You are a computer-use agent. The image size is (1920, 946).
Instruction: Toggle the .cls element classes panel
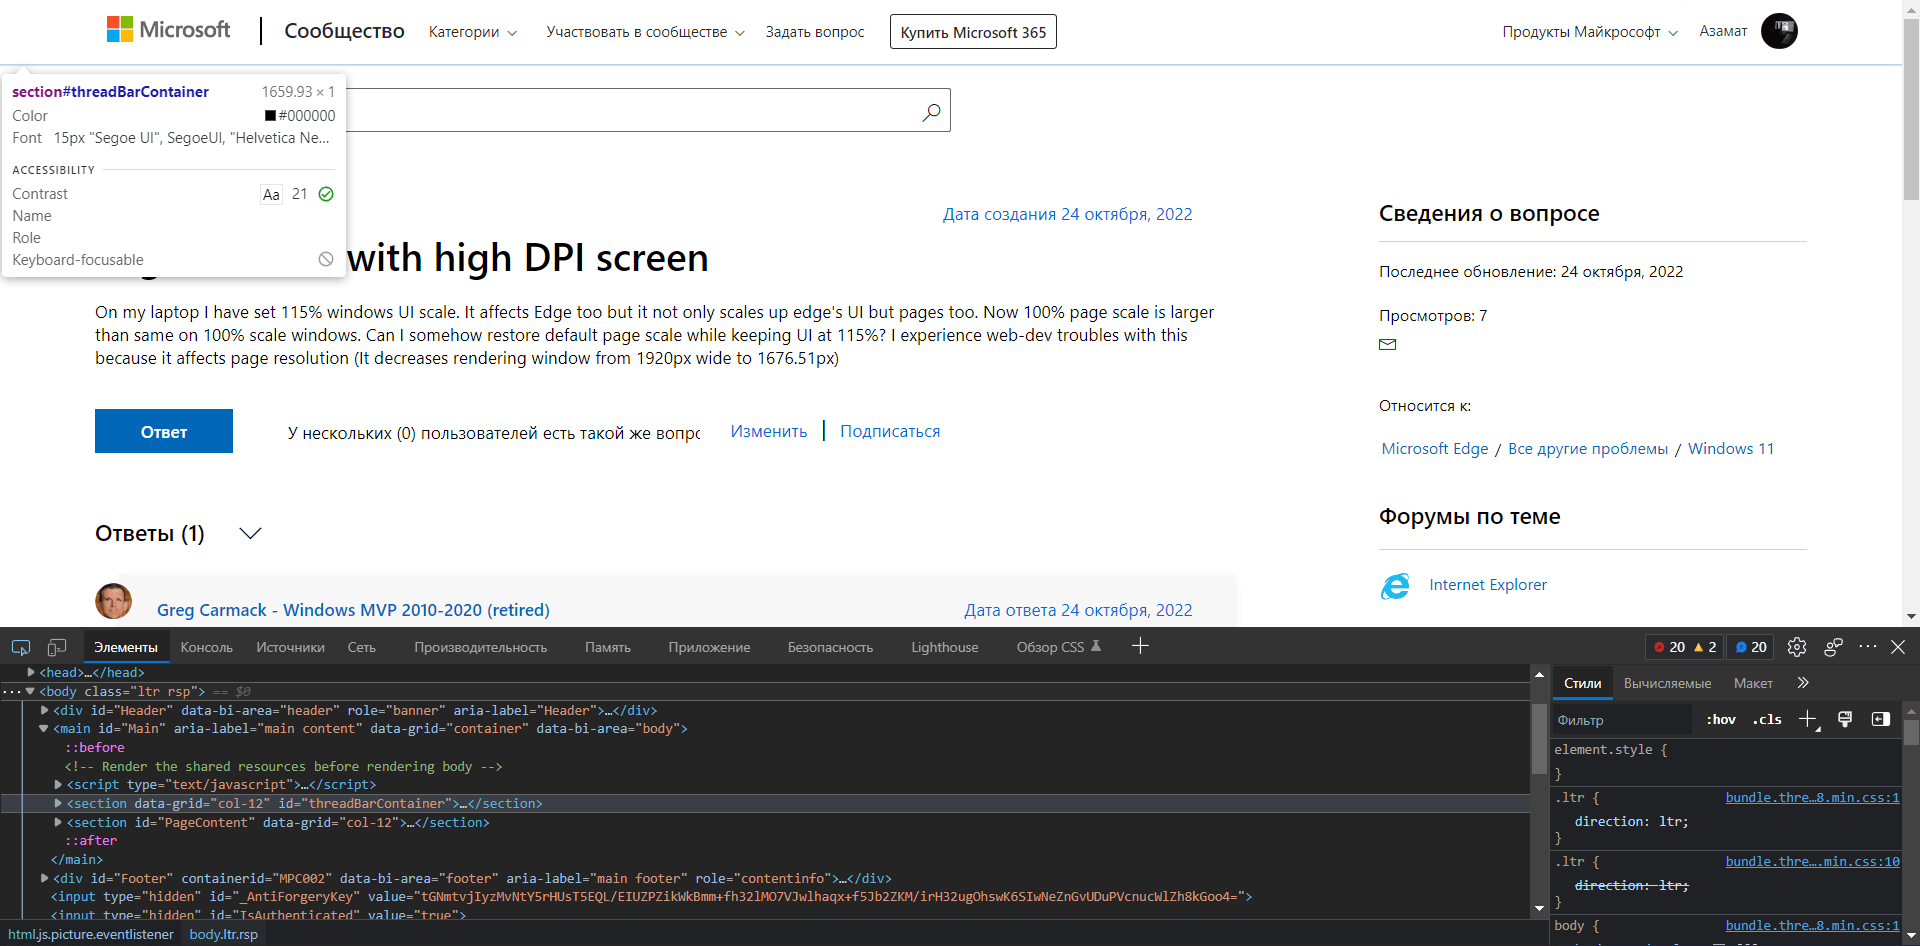coord(1767,719)
